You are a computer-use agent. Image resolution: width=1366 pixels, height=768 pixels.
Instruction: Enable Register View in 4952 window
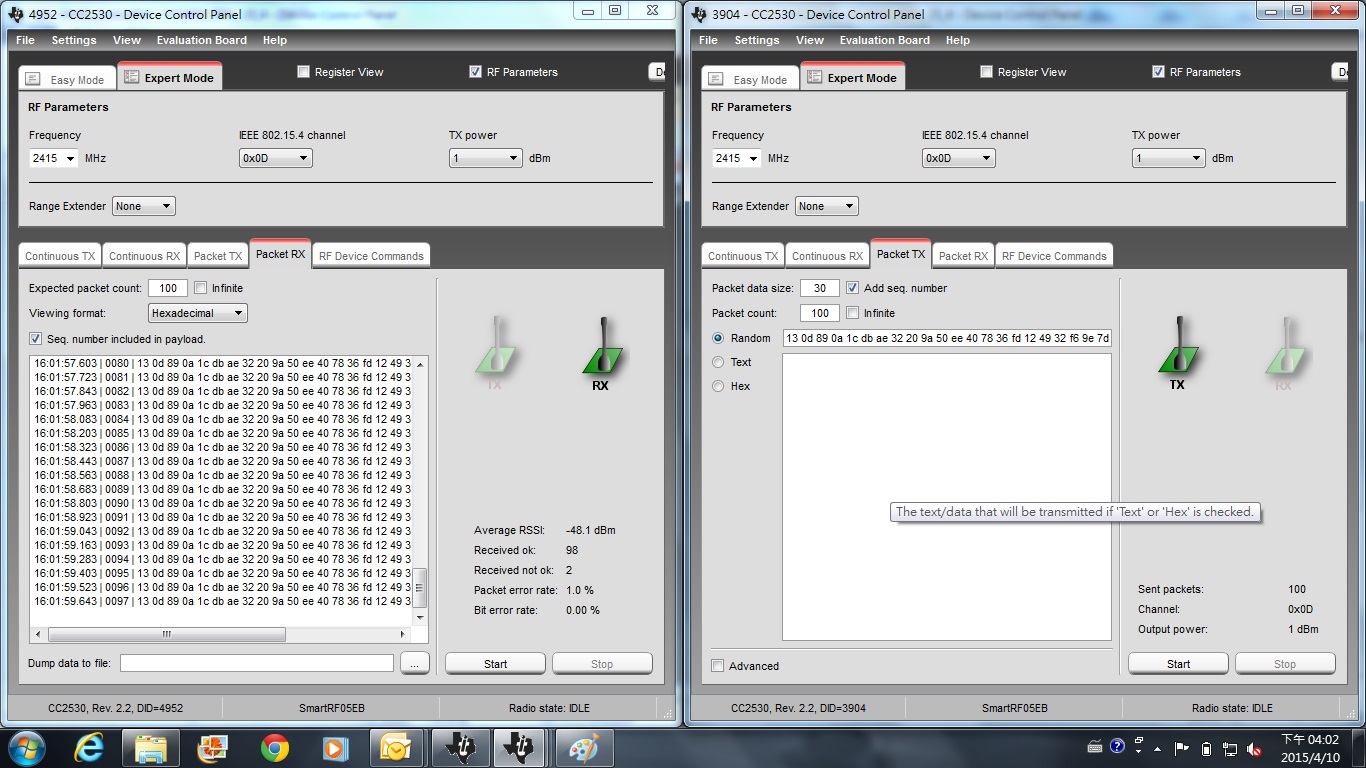304,72
